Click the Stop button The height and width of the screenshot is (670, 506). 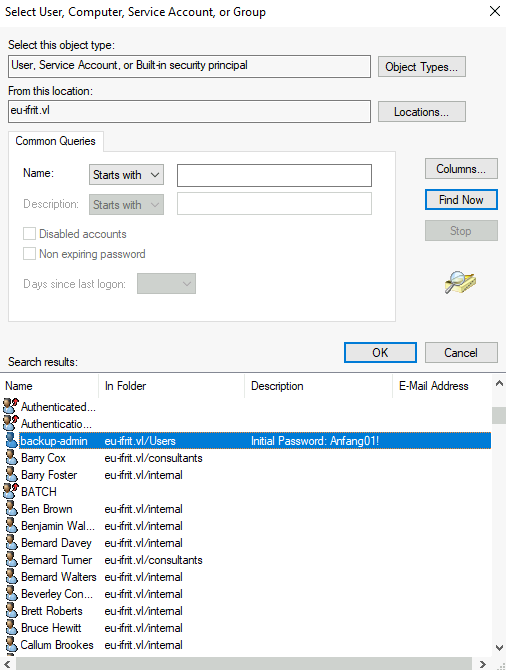(461, 231)
